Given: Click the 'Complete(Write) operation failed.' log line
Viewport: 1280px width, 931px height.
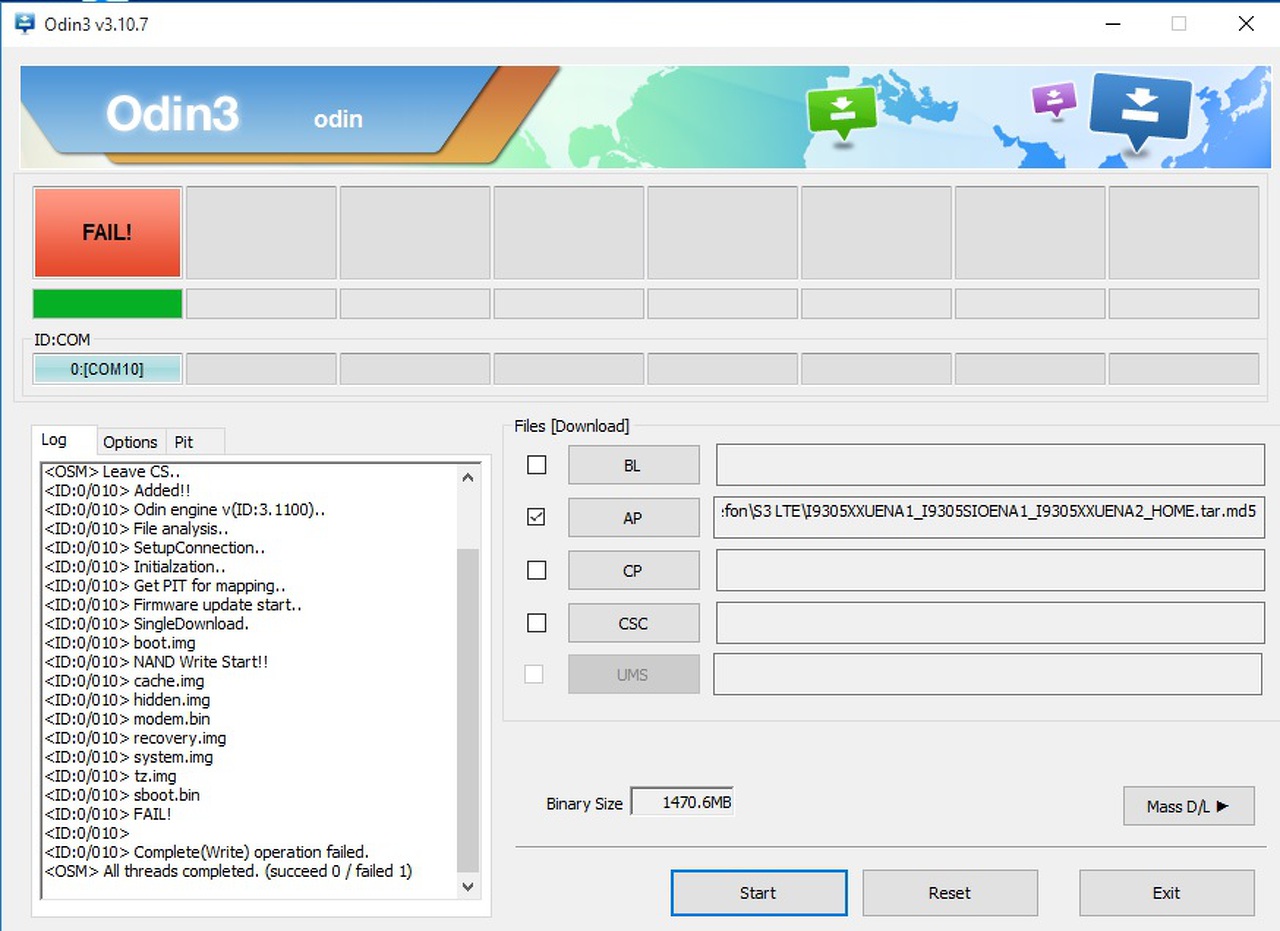Looking at the screenshot, I should pyautogui.click(x=207, y=852).
